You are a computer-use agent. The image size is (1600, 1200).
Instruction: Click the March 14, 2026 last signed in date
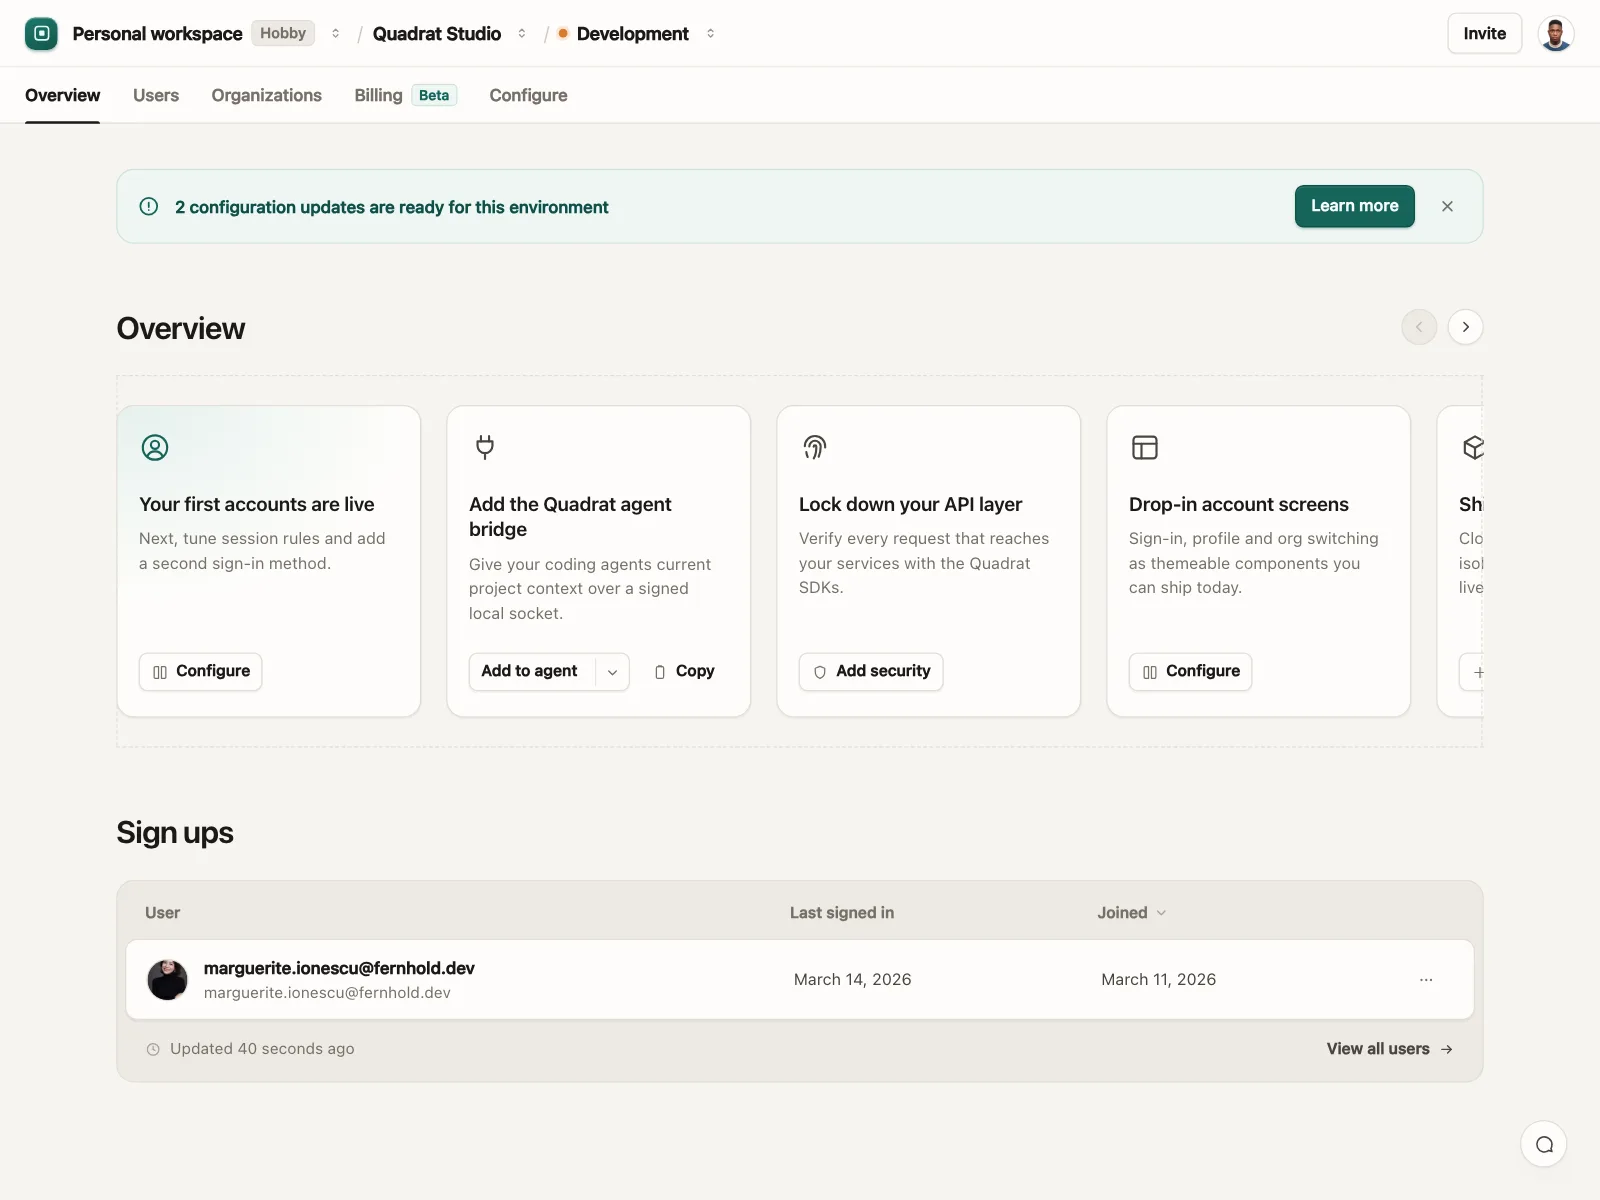pyautogui.click(x=853, y=980)
